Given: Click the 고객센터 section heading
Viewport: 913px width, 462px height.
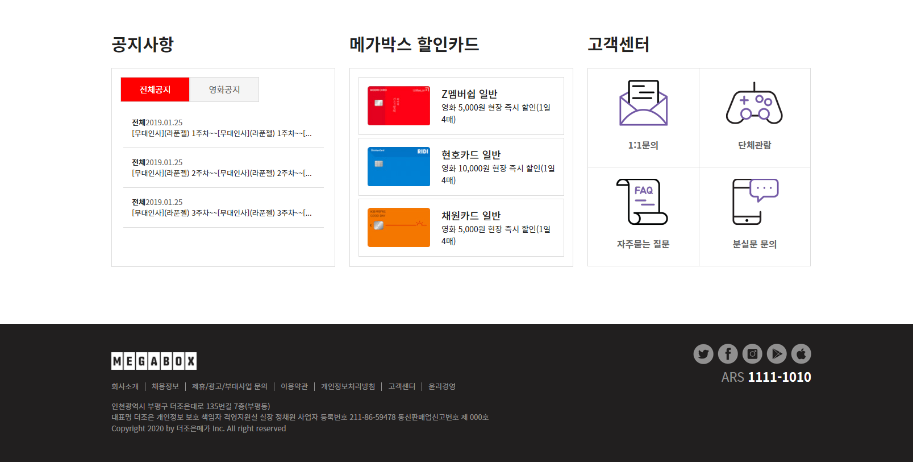Looking at the screenshot, I should [618, 44].
